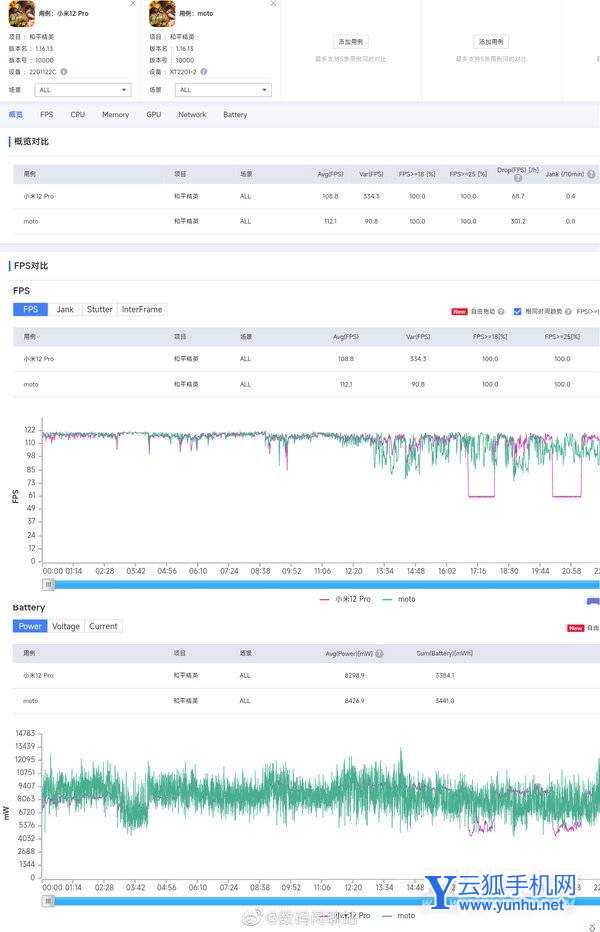Switch to the Battery top tab

pyautogui.click(x=235, y=114)
